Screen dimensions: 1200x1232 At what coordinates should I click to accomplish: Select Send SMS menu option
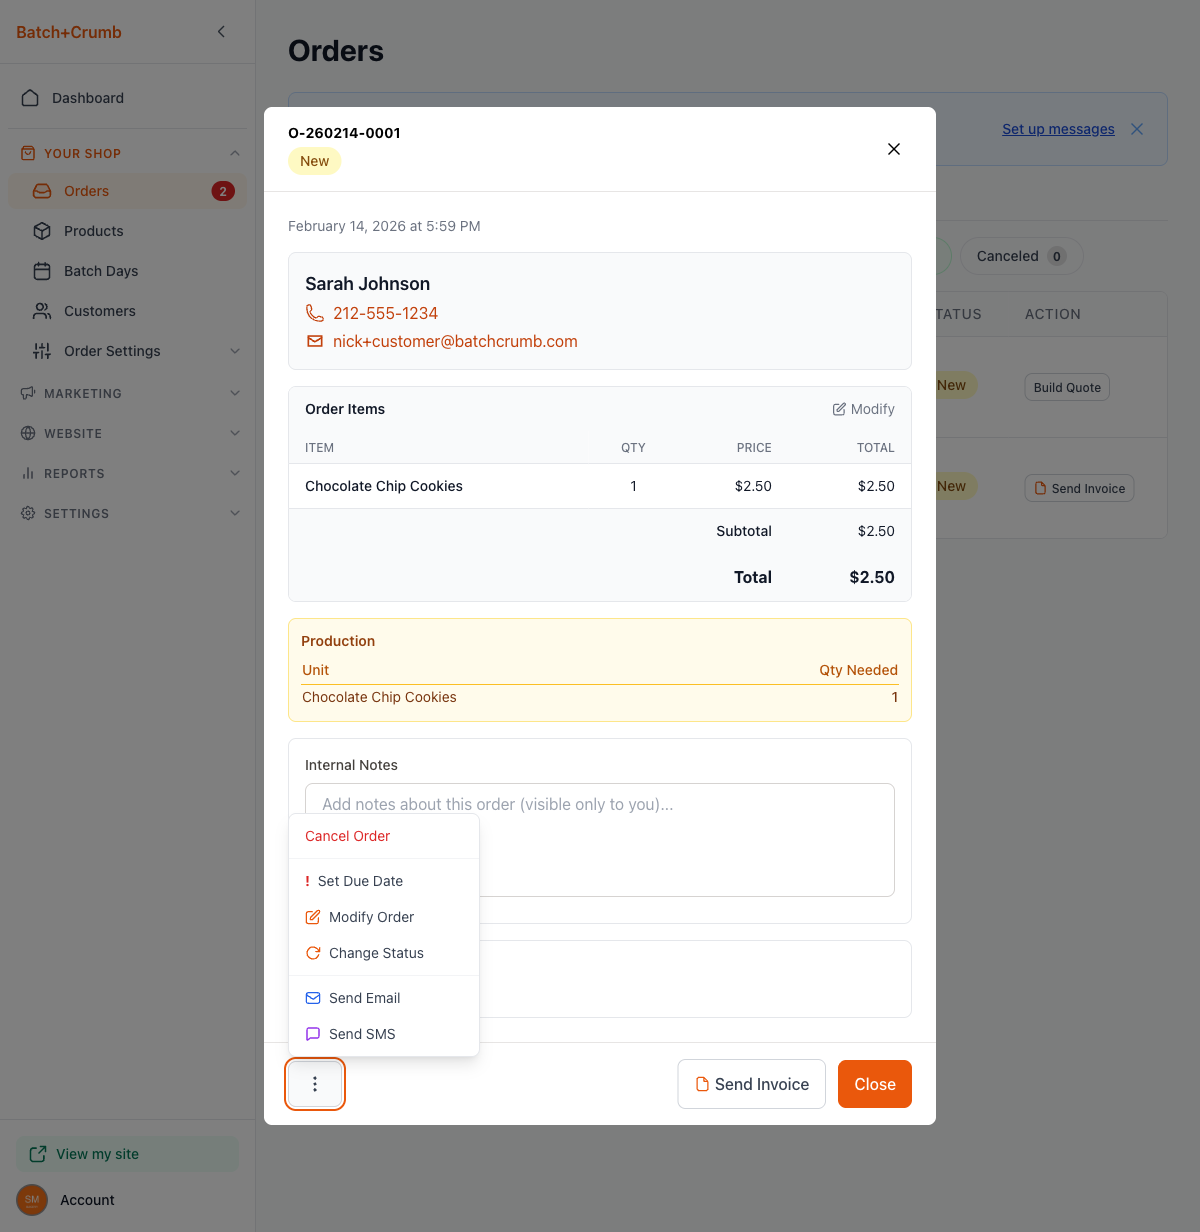362,1034
